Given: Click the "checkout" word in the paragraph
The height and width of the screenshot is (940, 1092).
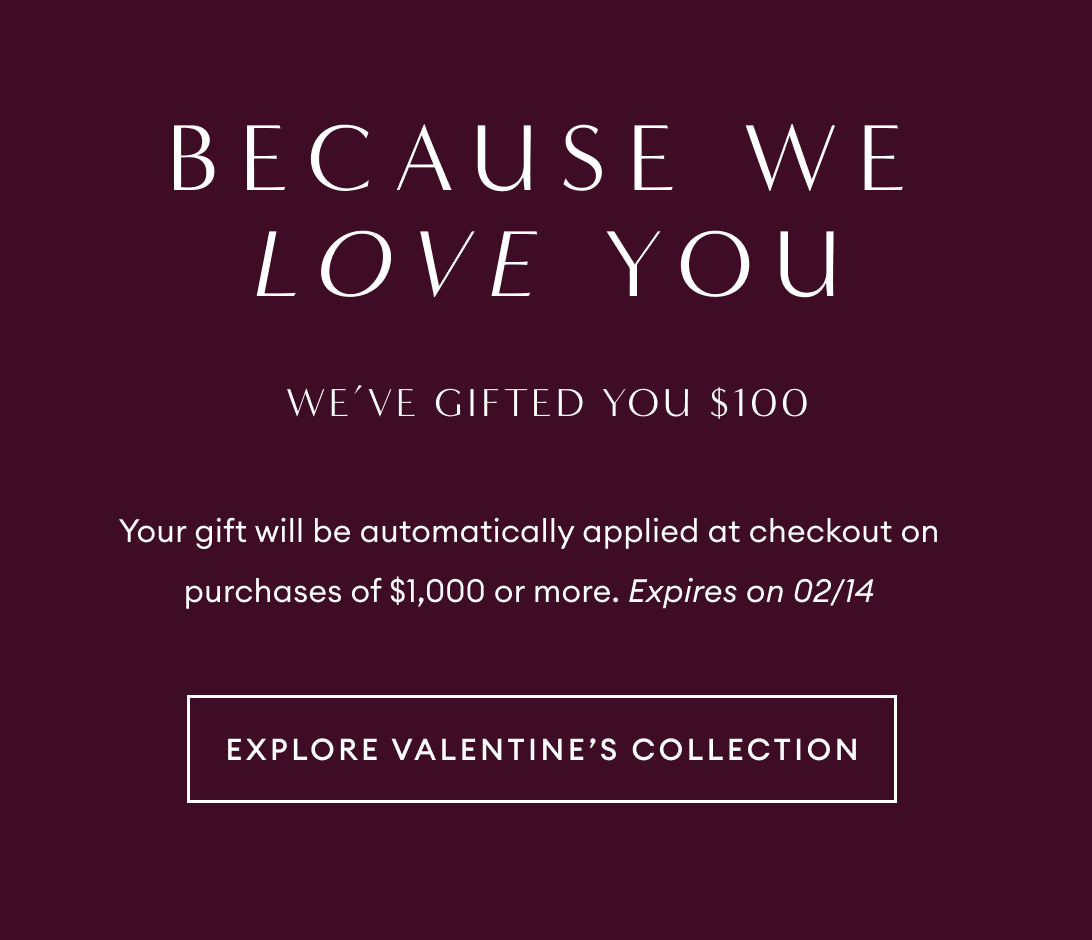Looking at the screenshot, I should click(820, 531).
